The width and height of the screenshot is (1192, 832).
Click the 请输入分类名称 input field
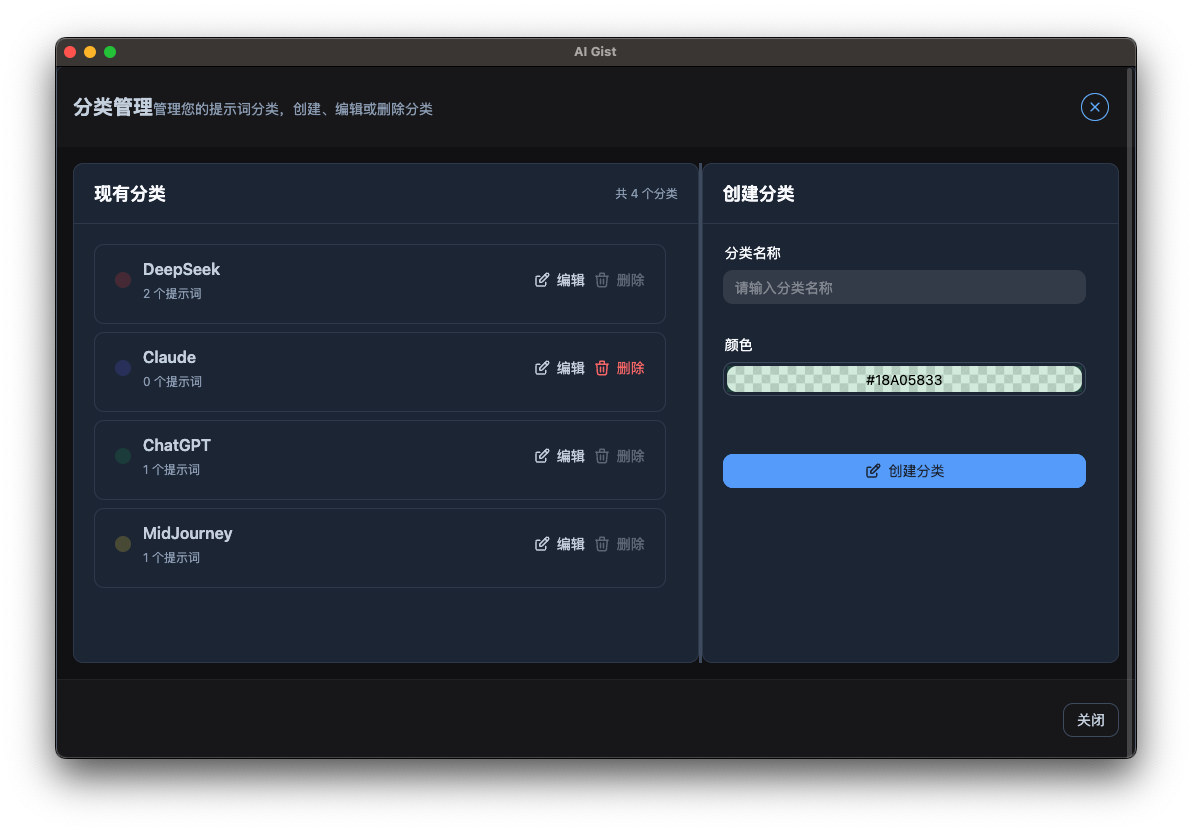tap(904, 287)
